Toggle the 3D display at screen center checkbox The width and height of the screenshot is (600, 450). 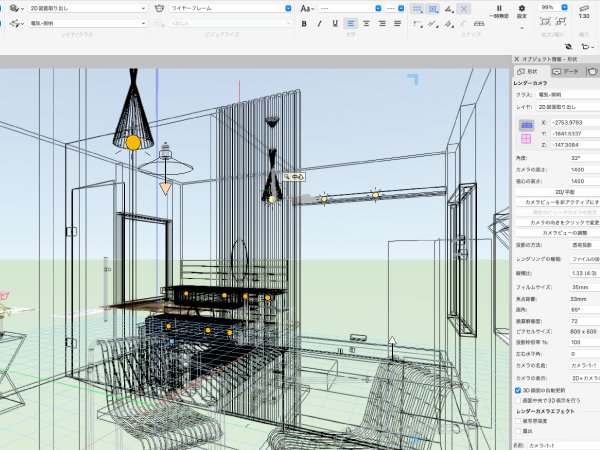point(518,401)
